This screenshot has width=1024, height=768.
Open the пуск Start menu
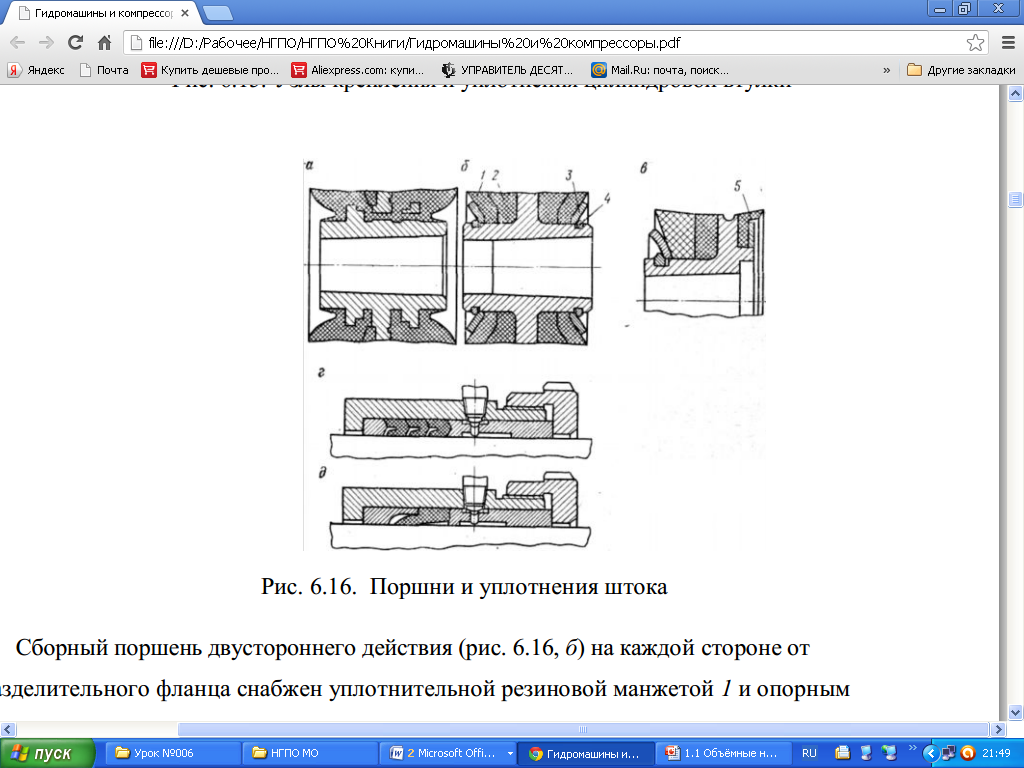[47, 753]
